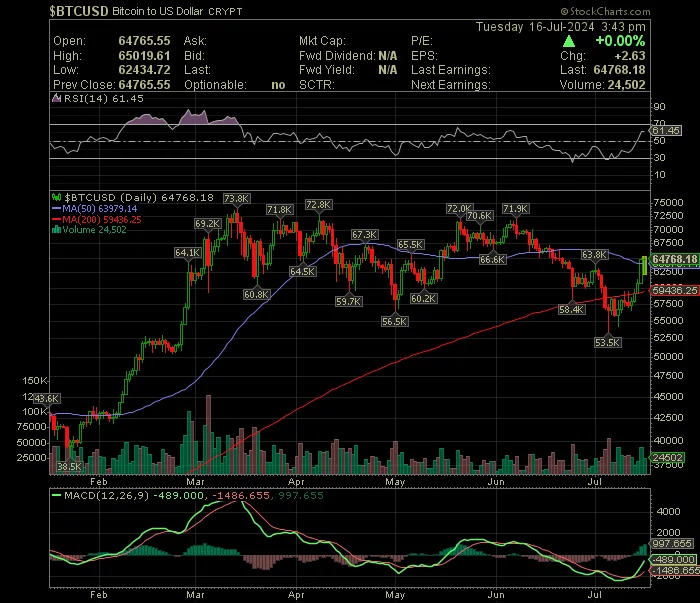Click the $BTCUSD ticker symbol title
This screenshot has height=603, width=700.
point(79,11)
